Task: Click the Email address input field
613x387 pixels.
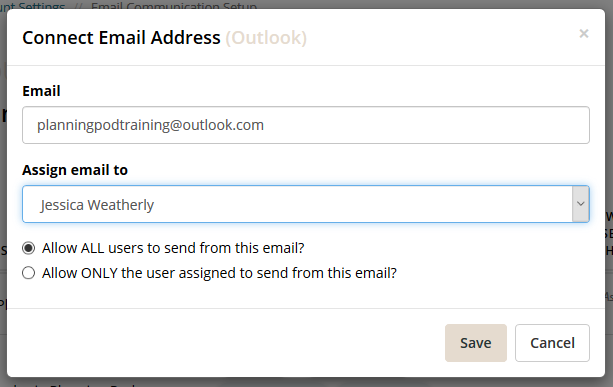Action: point(306,125)
